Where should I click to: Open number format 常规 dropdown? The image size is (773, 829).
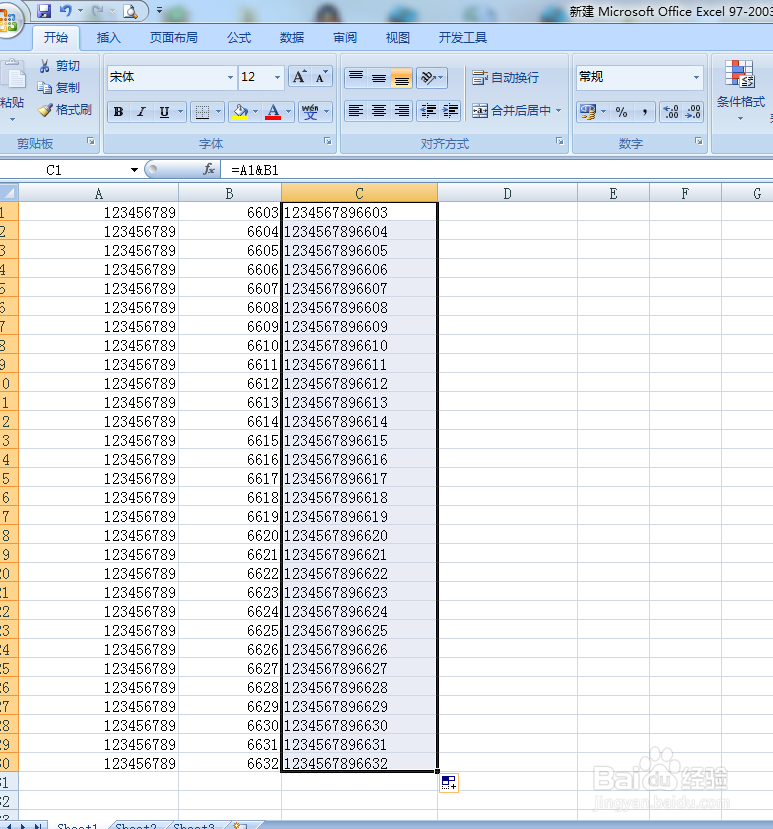(696, 77)
